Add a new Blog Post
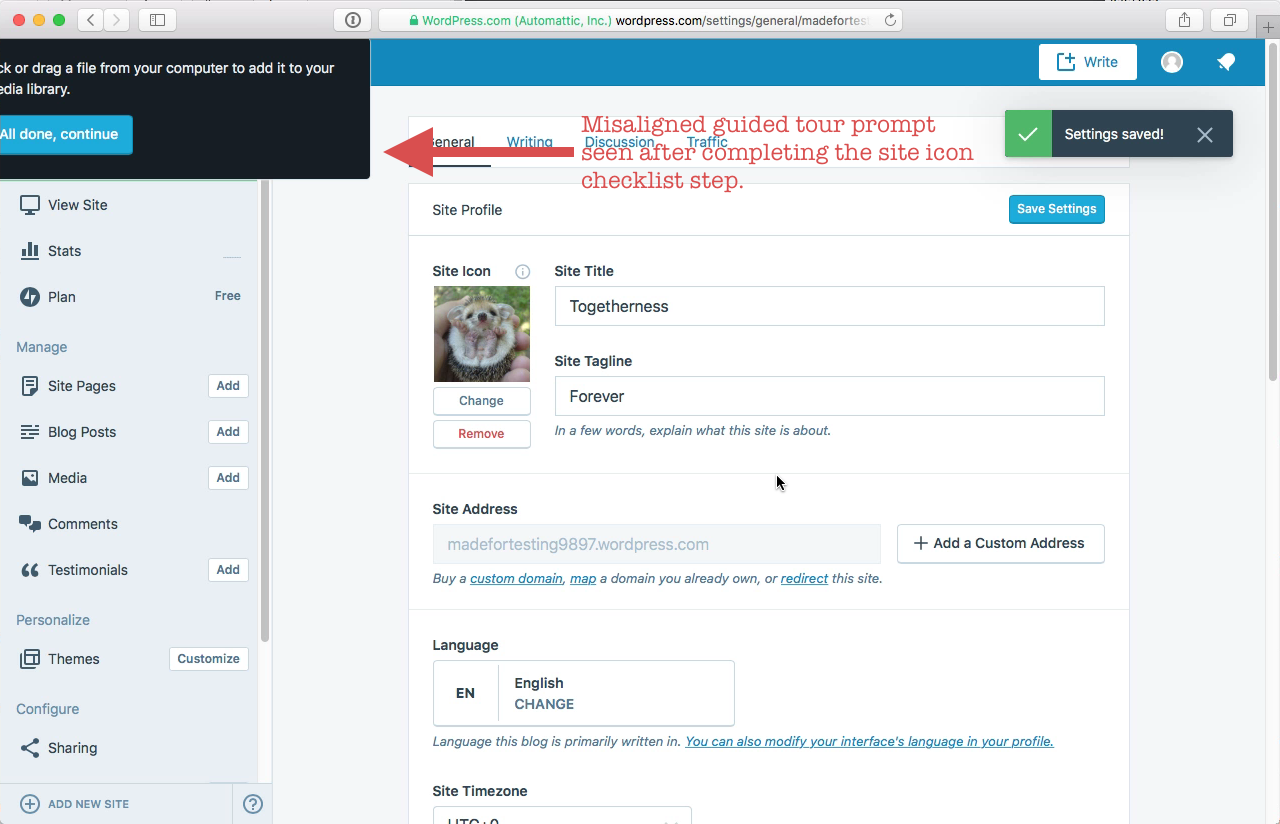This screenshot has height=824, width=1280. tap(228, 432)
